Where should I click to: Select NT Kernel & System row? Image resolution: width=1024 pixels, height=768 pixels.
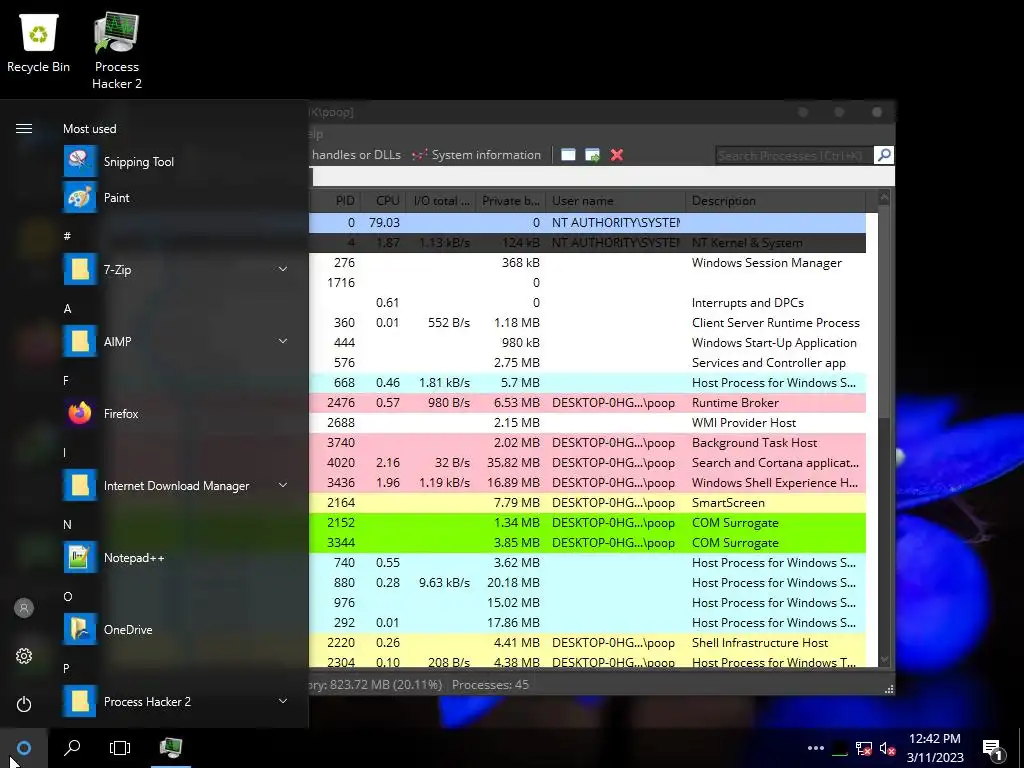tap(588, 242)
